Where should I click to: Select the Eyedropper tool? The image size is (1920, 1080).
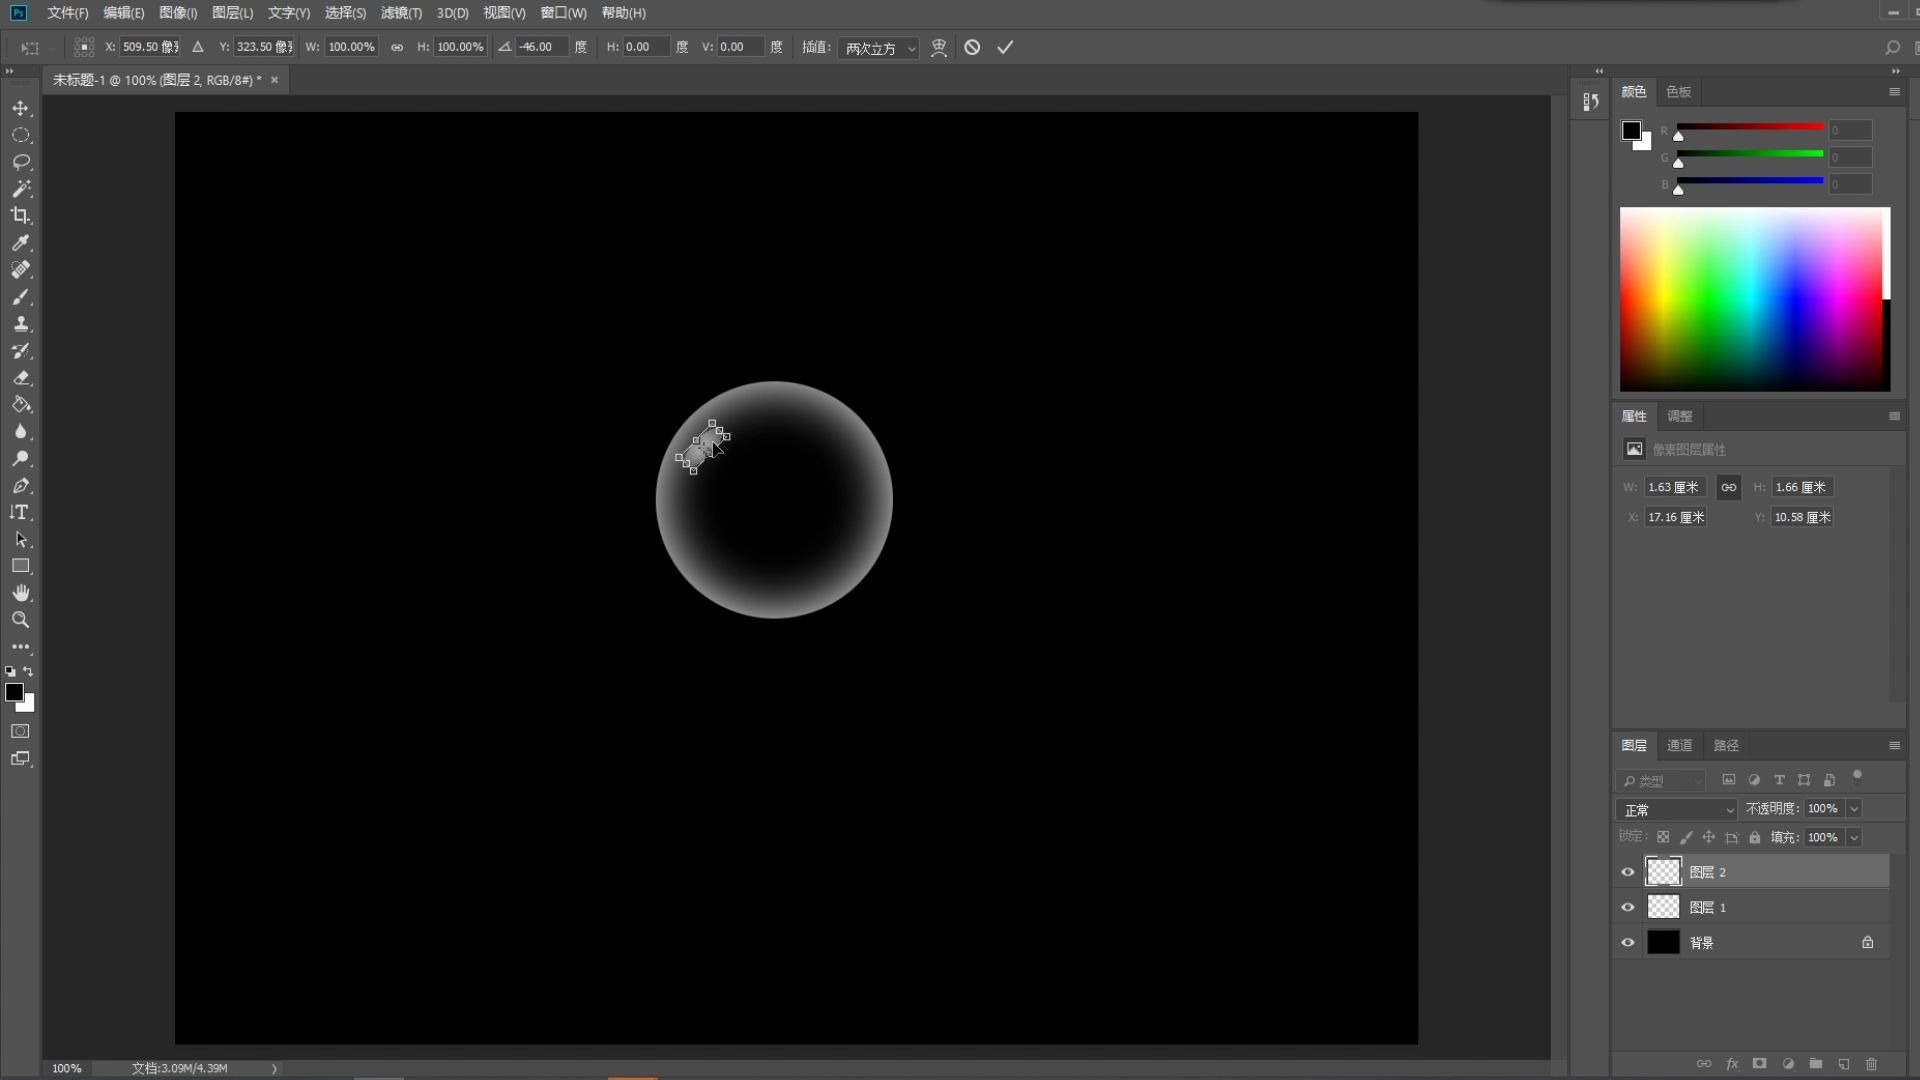click(20, 243)
